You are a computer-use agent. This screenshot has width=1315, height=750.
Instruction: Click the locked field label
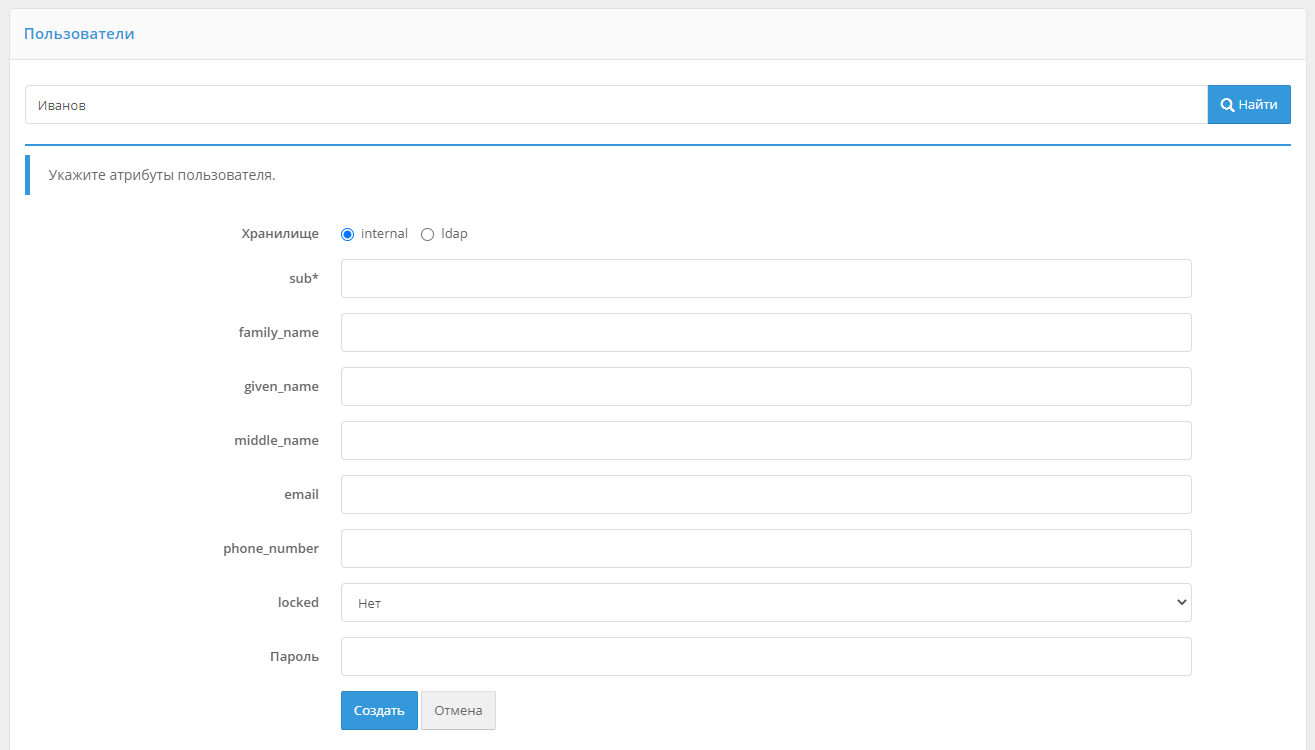point(298,603)
